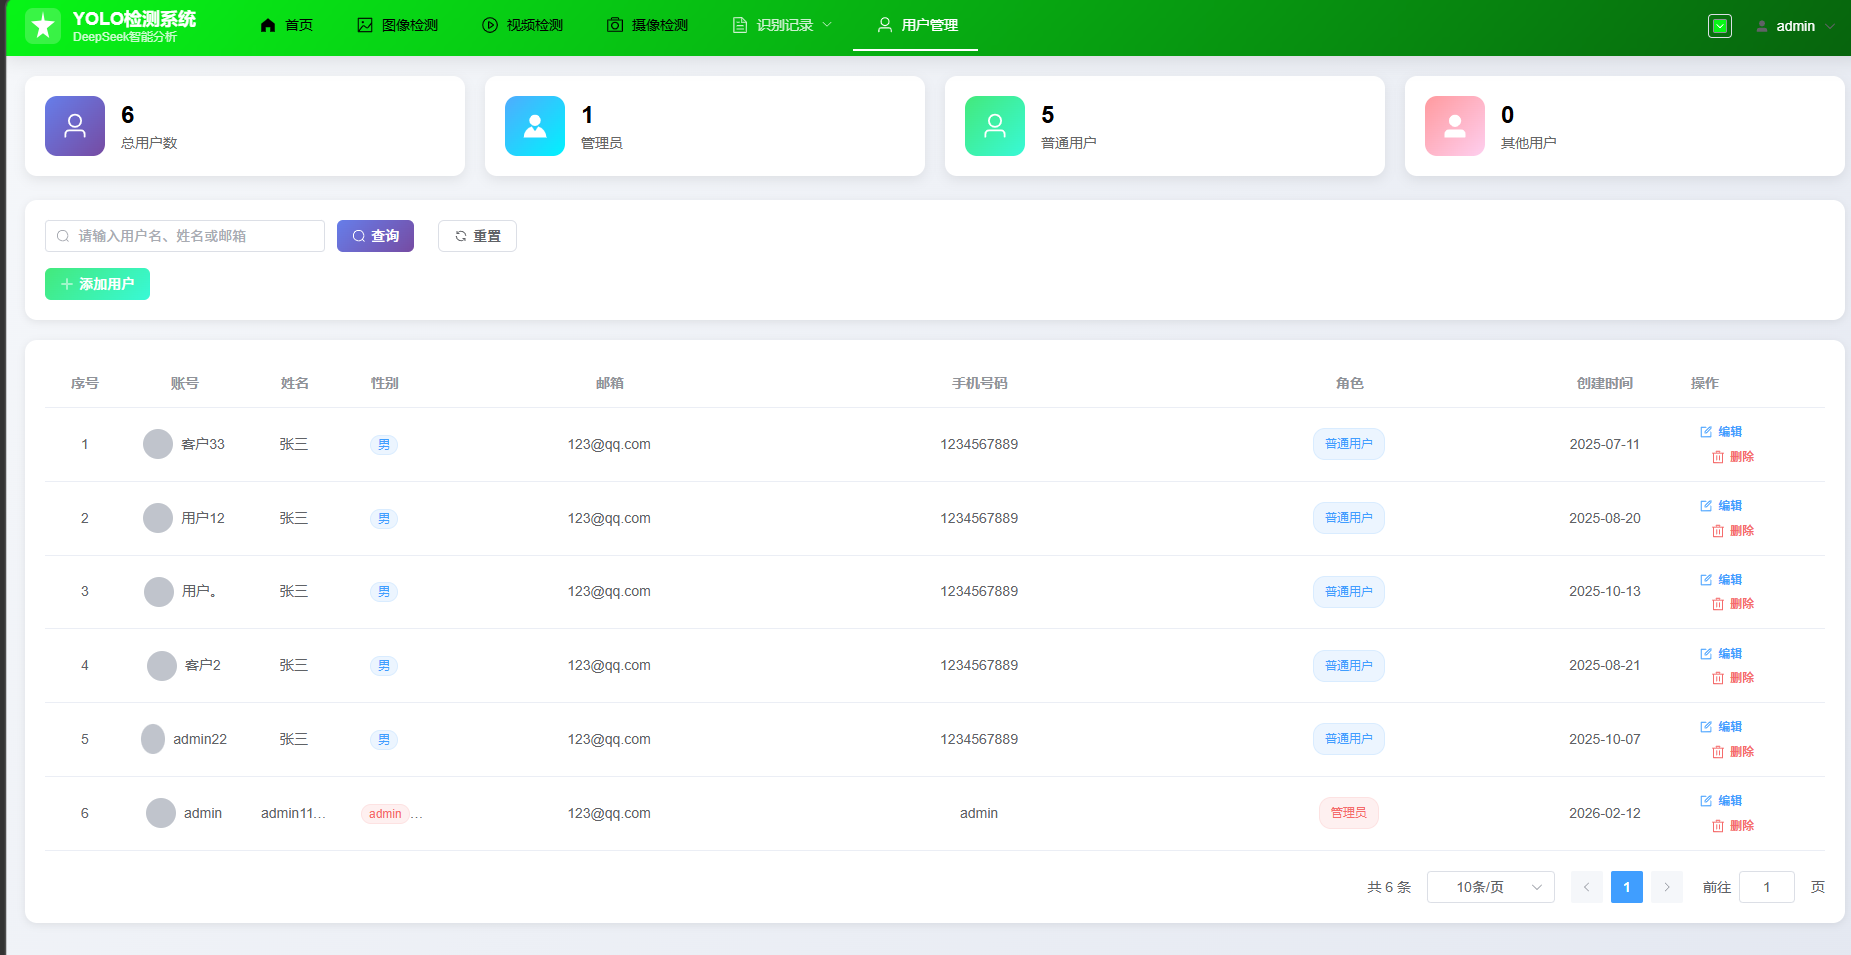Click the green theme toggle icon
This screenshot has height=955, width=1851.
point(1720,26)
